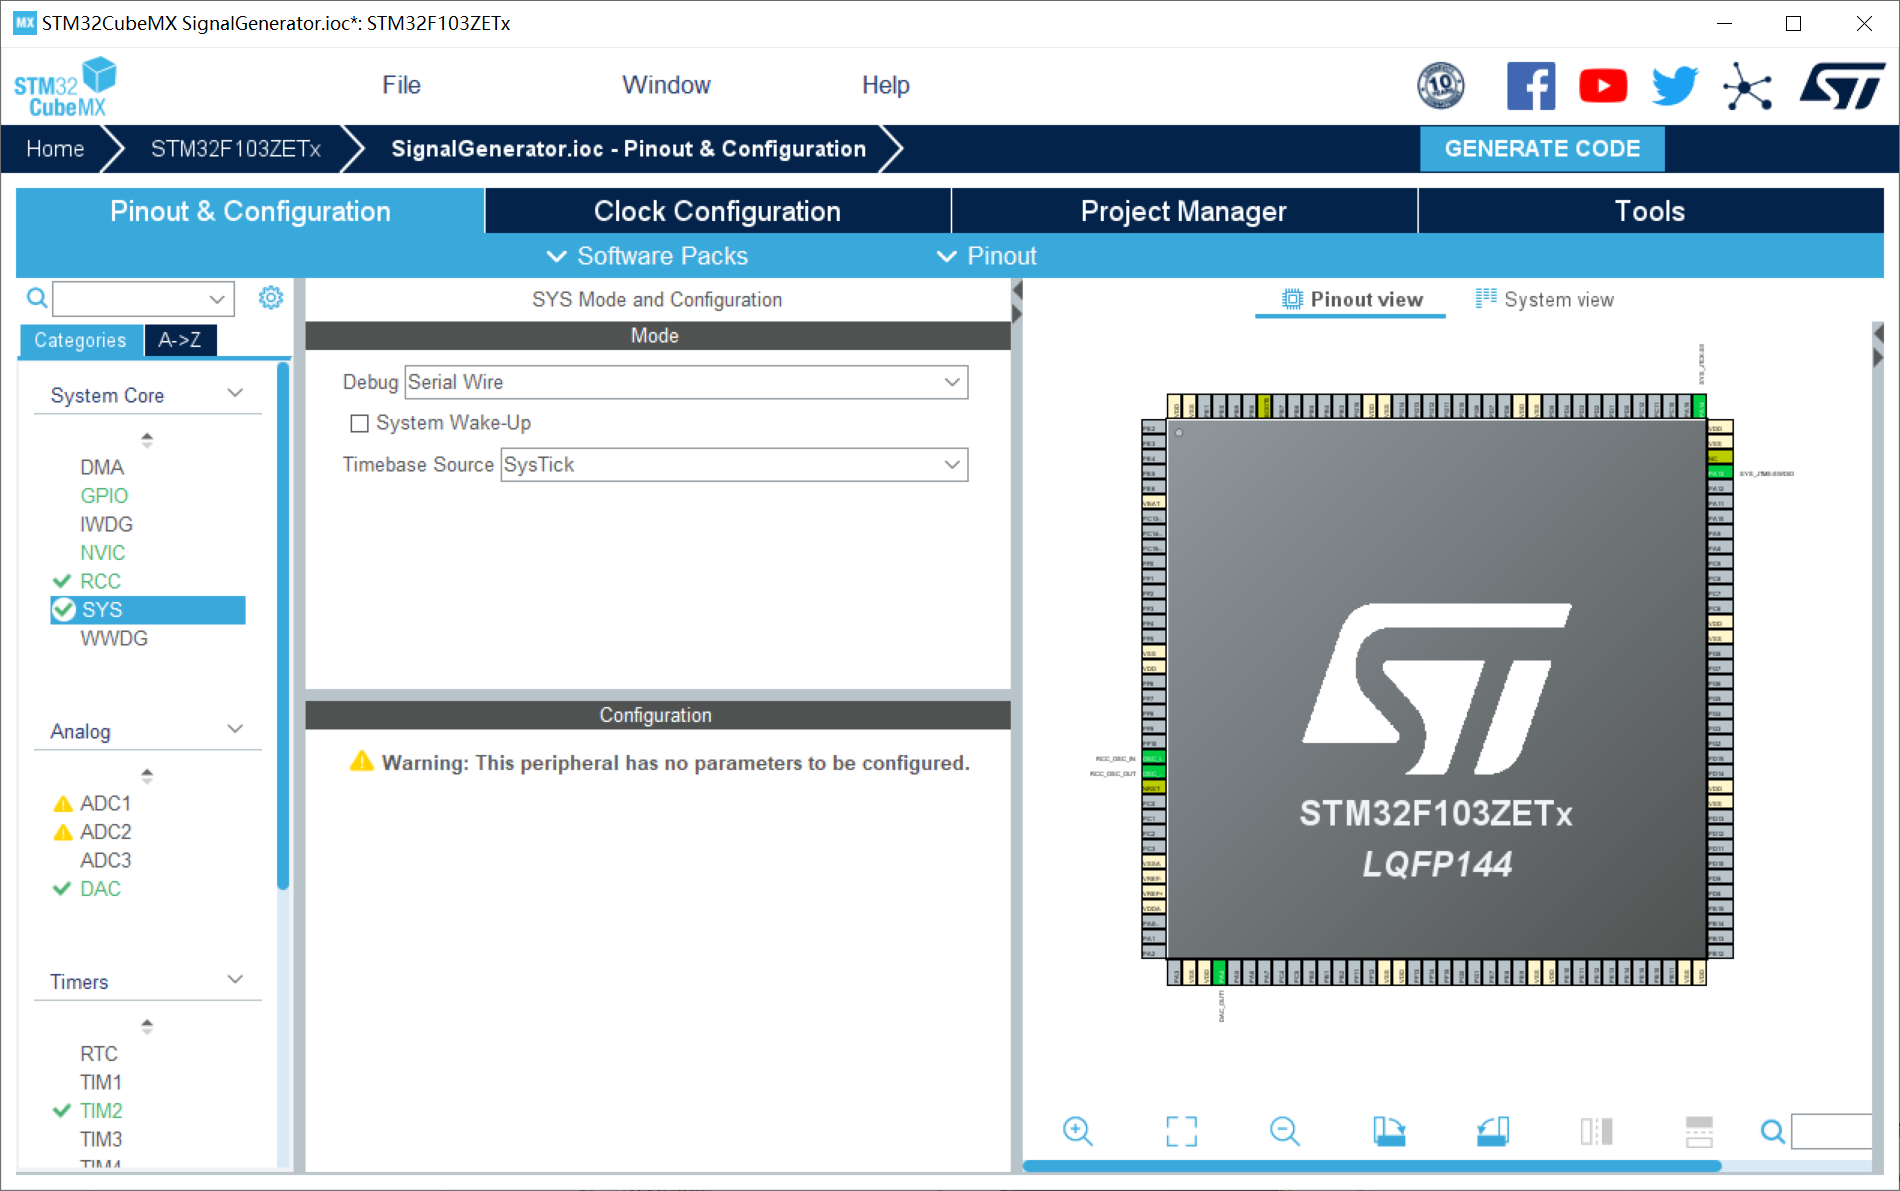Click the pinout horizontal scrollbar
The height and width of the screenshot is (1191, 1900).
[x=1372, y=1166]
